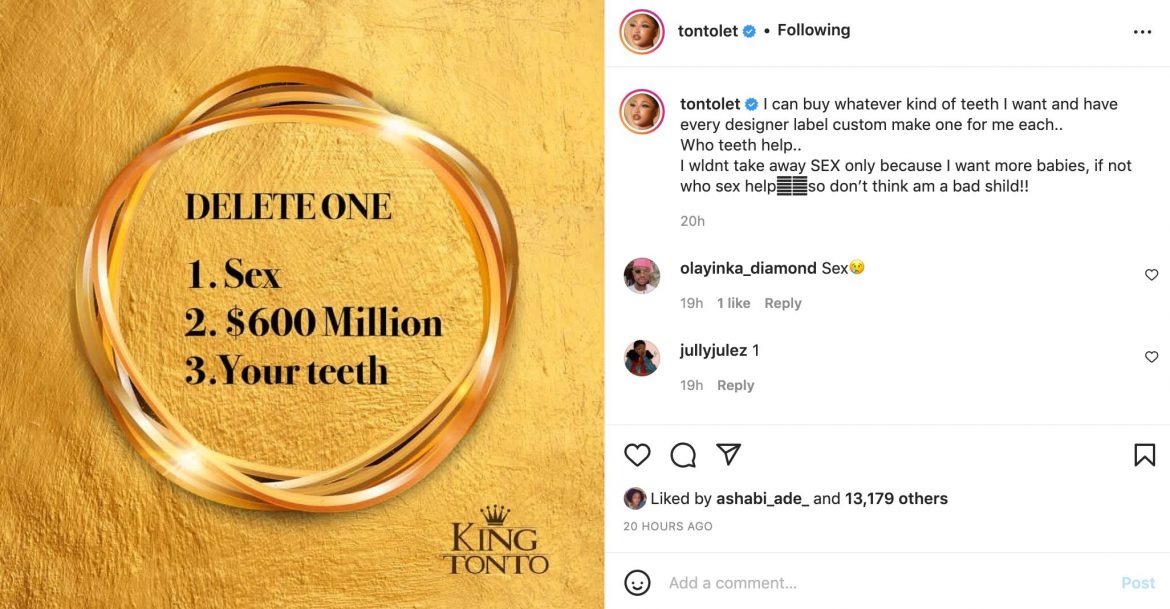Open the three-dot more options menu
The image size is (1170, 609).
[1142, 31]
